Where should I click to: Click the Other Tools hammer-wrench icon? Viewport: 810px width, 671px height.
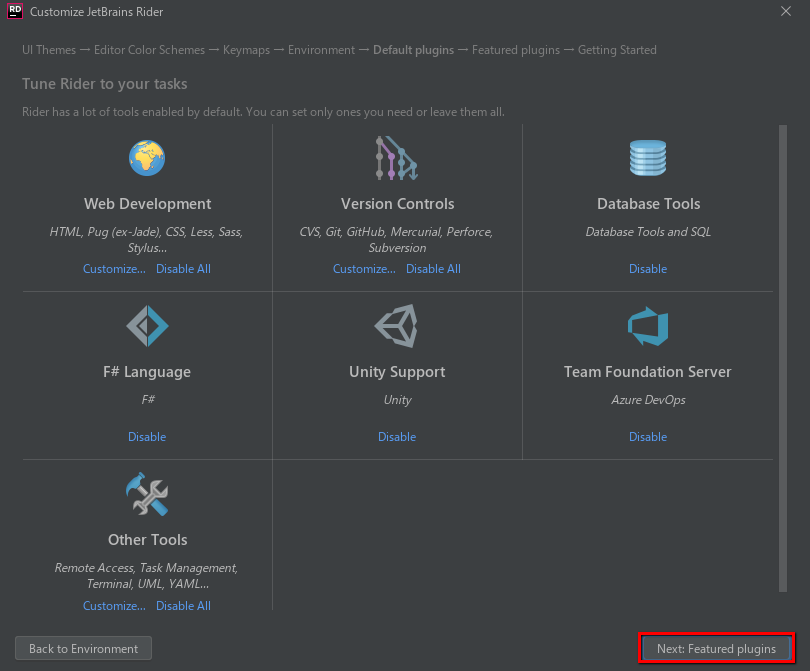pos(147,494)
